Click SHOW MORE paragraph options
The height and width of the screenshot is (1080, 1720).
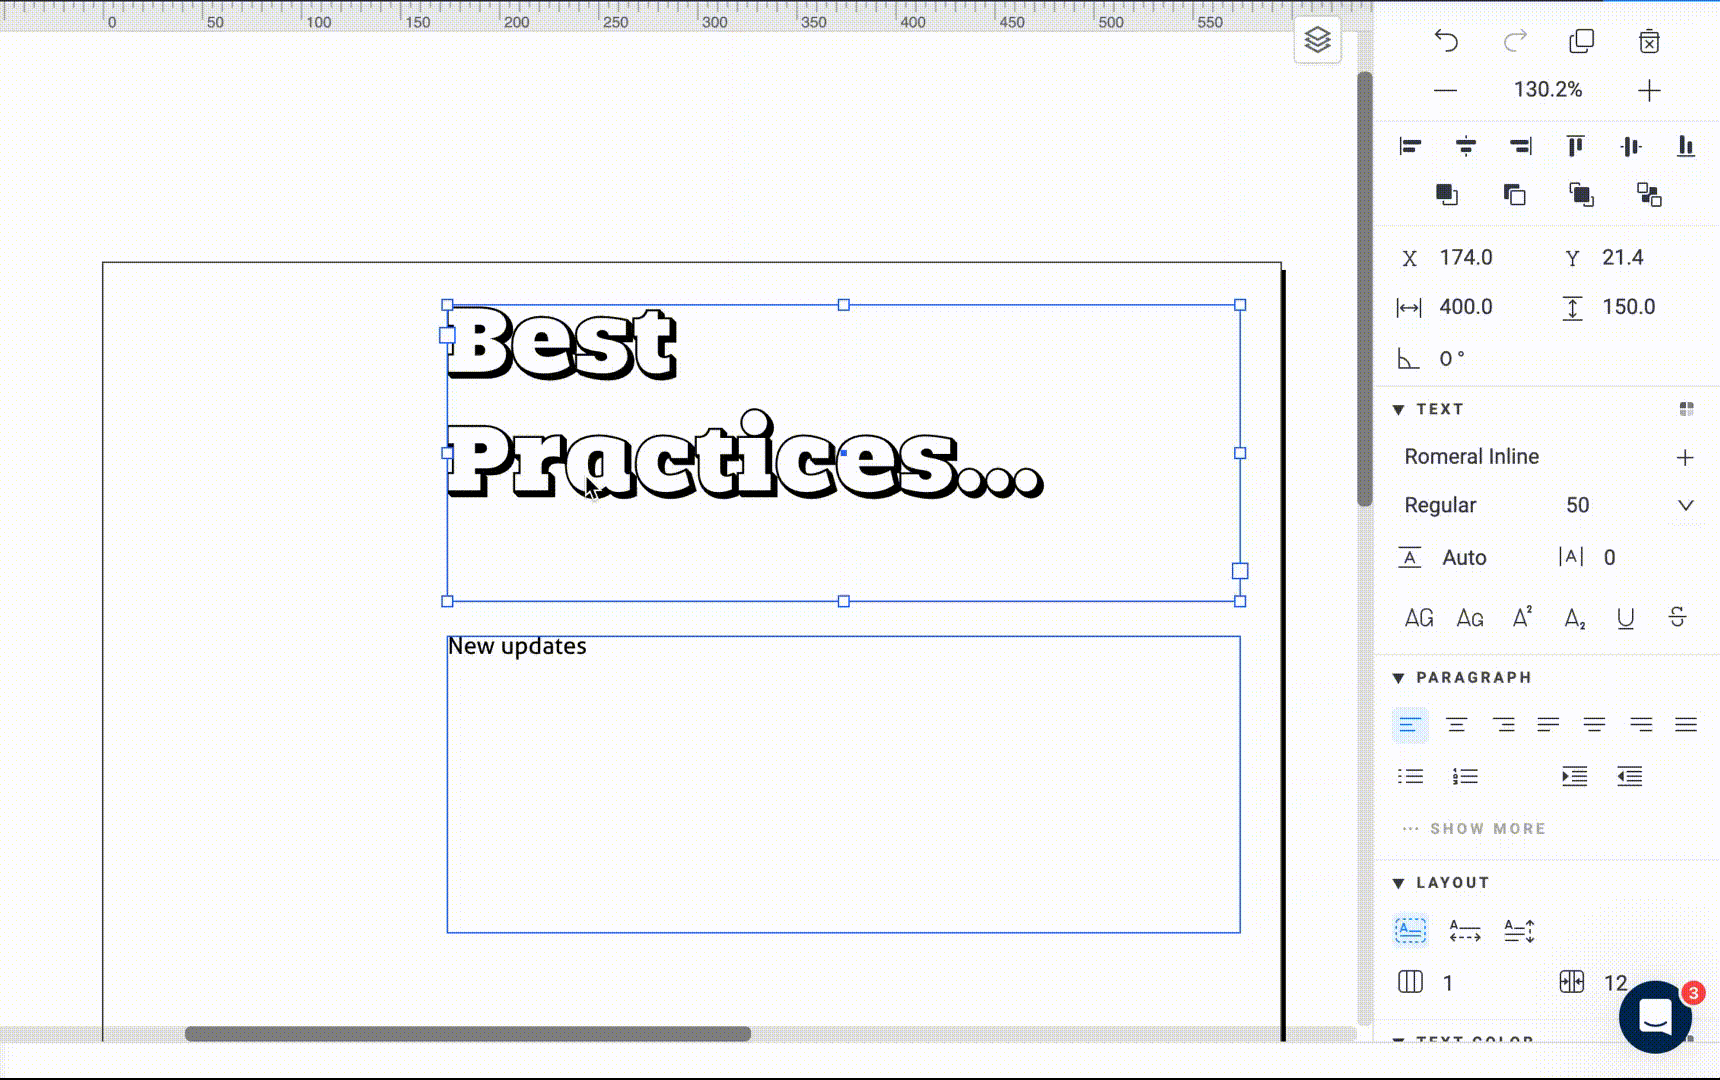point(1487,829)
